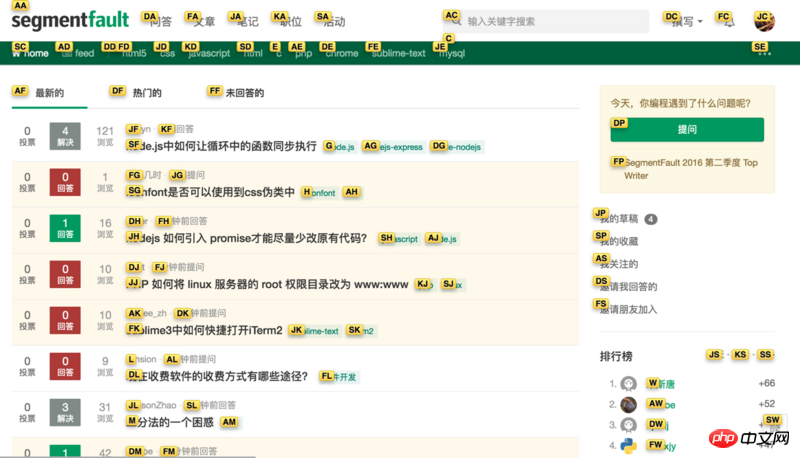The height and width of the screenshot is (458, 800).
Task: Click the 3 解决 box on 分法 question
Action: coord(65,412)
